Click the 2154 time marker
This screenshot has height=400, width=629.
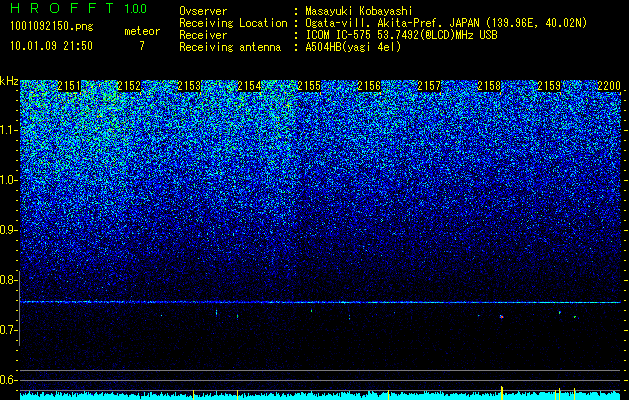click(249, 86)
